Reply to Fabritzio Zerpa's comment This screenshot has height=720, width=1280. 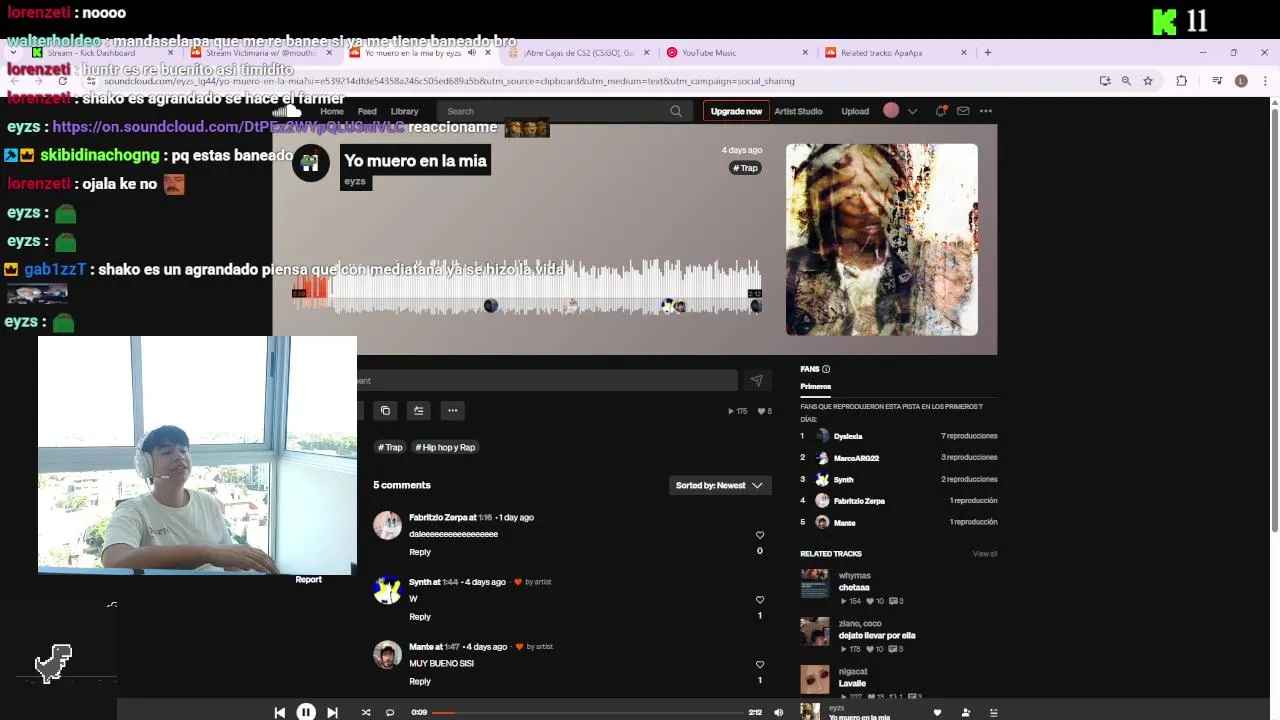pyautogui.click(x=420, y=552)
